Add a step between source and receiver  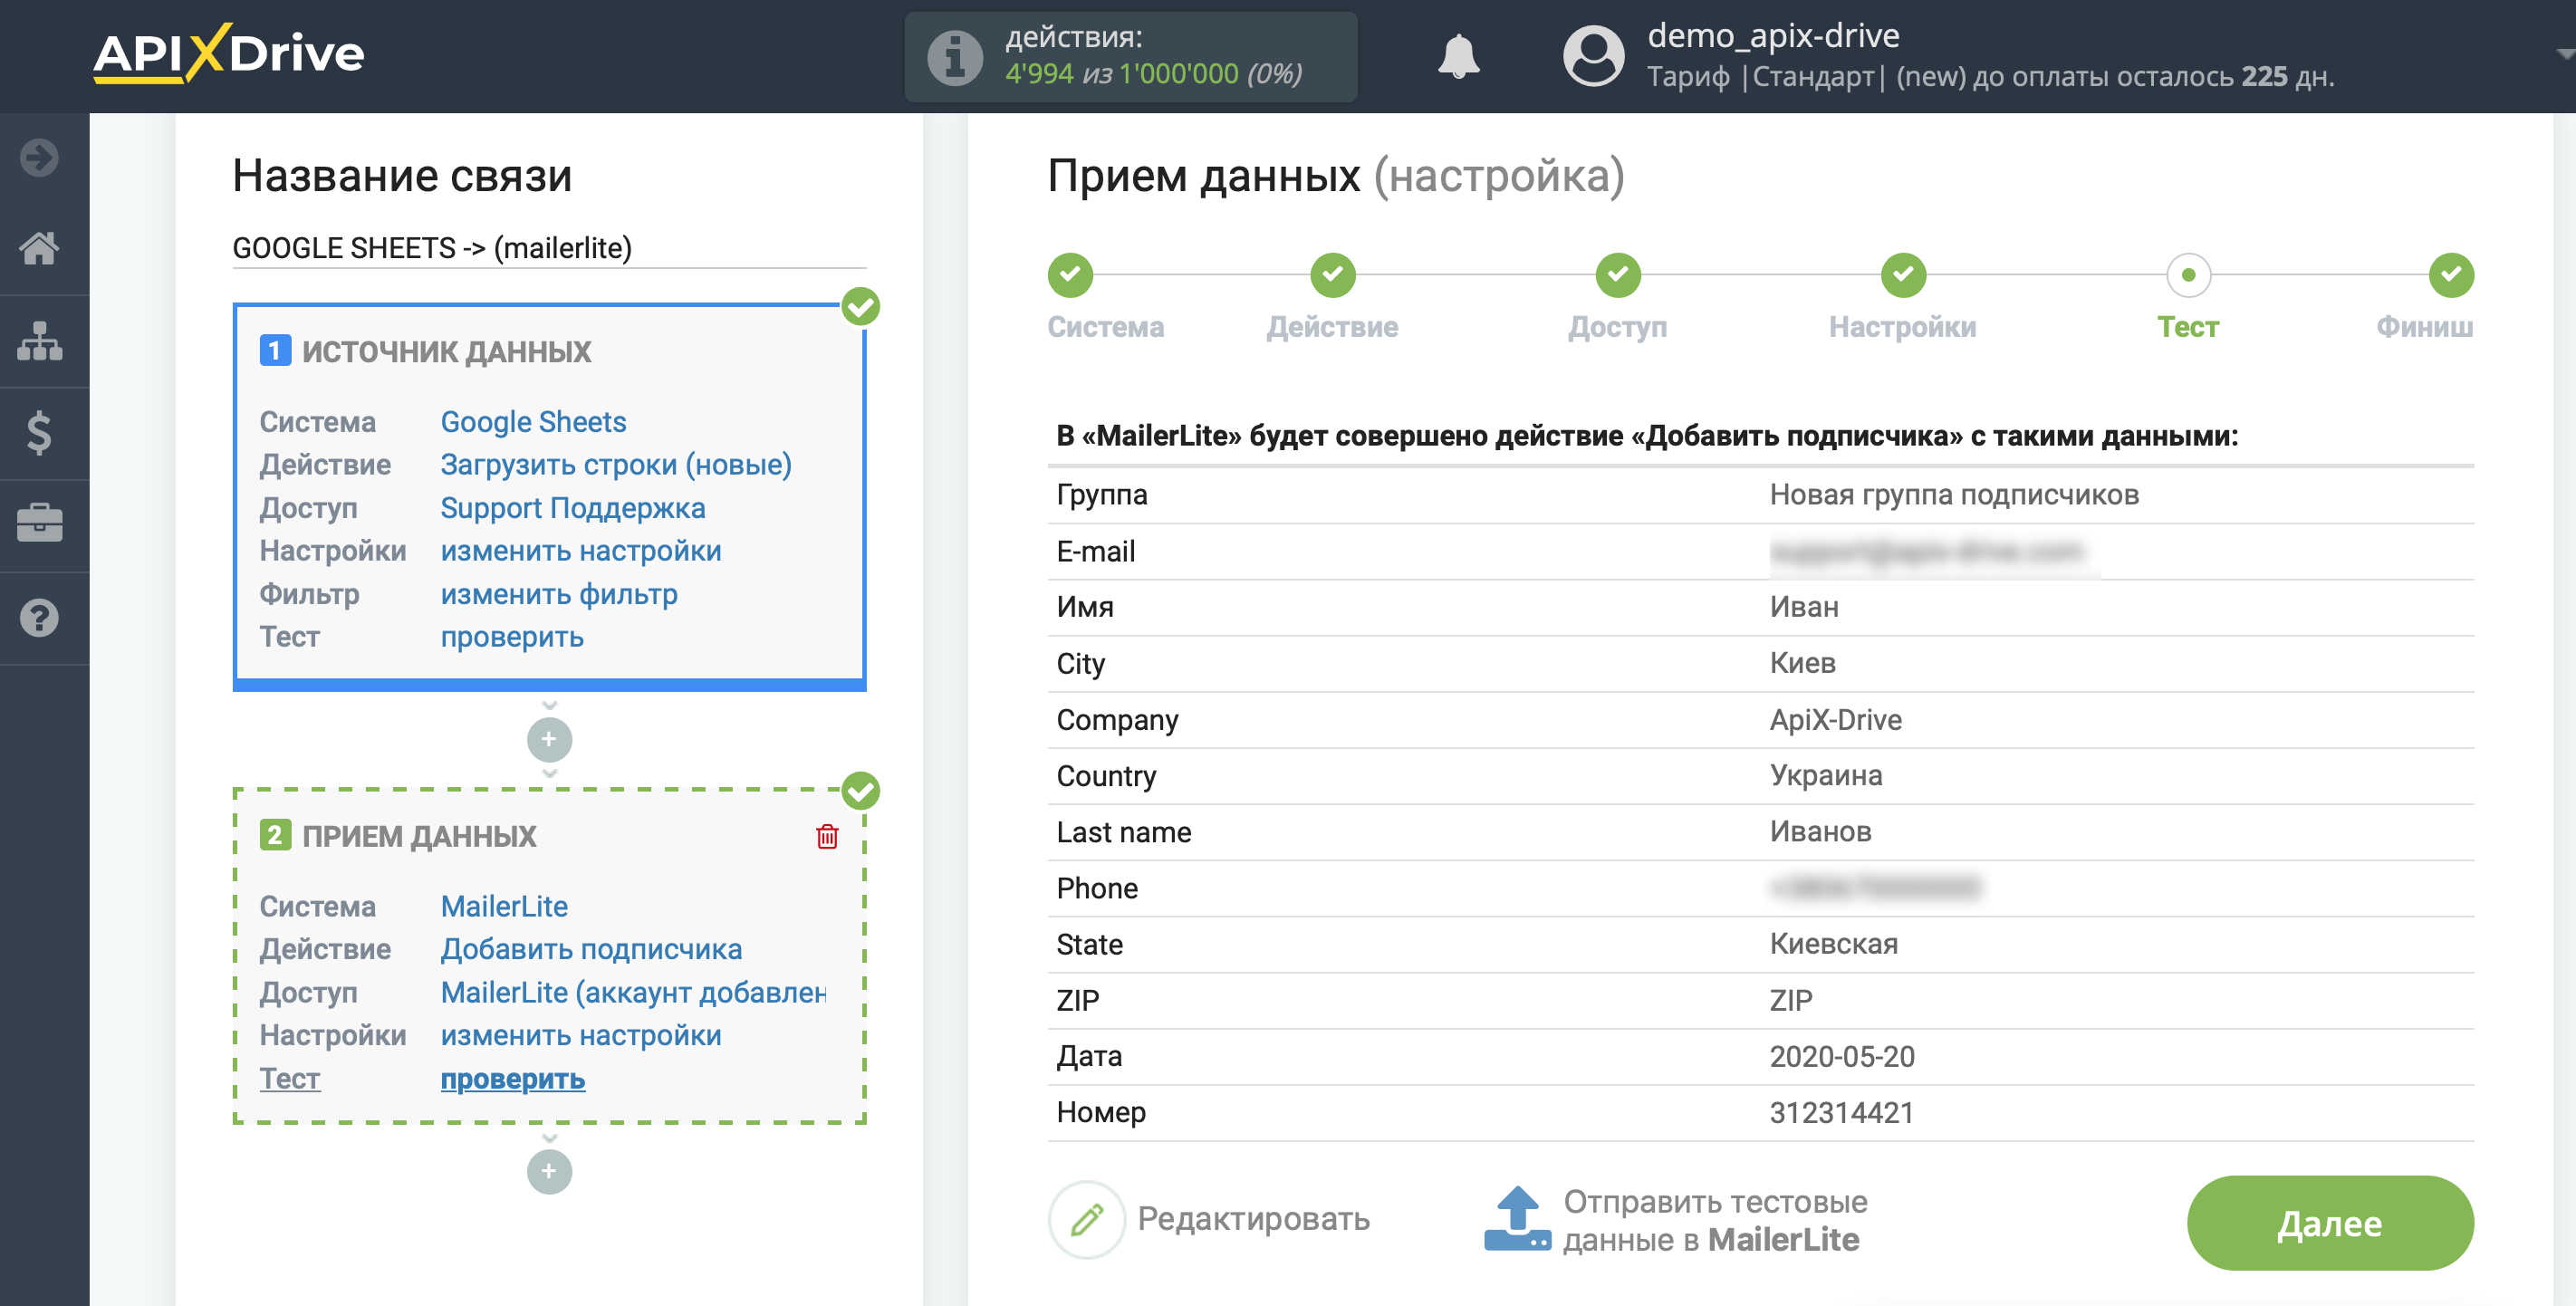[549, 739]
